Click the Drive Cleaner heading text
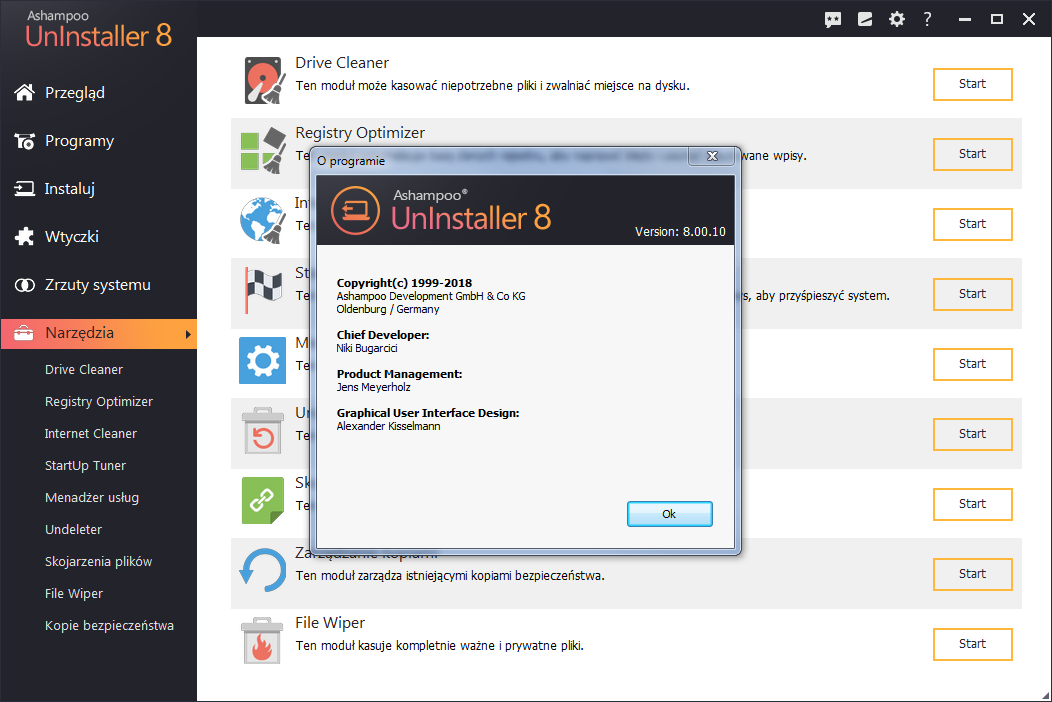The height and width of the screenshot is (702, 1052). tap(342, 62)
